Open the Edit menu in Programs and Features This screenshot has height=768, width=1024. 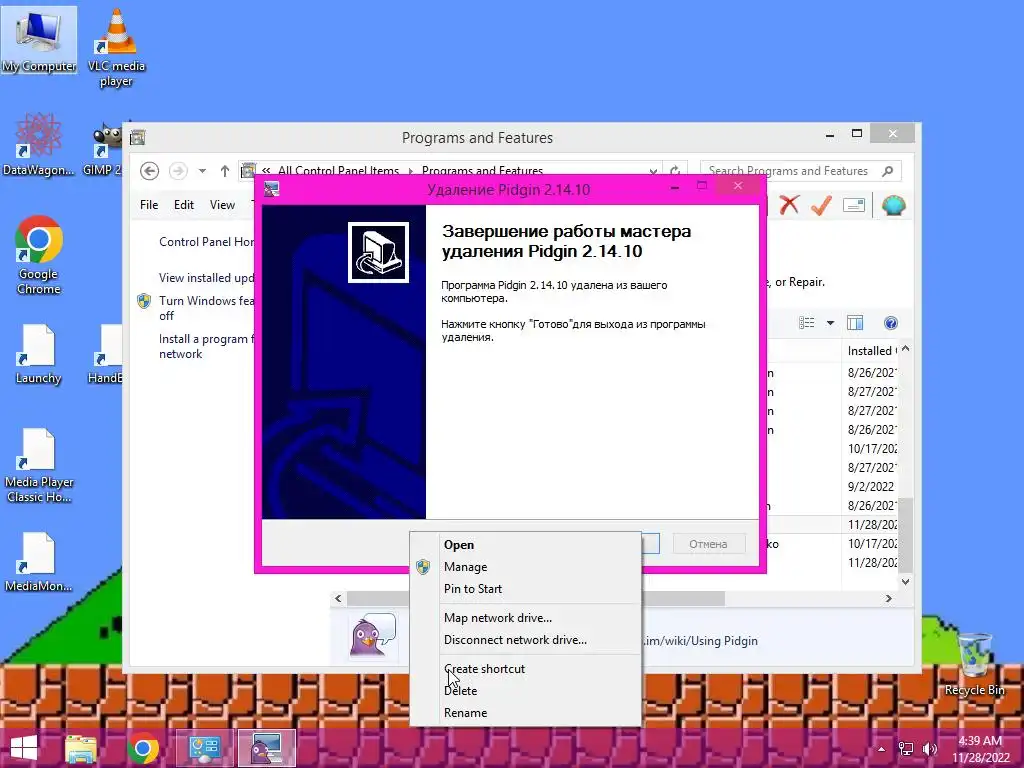coord(184,204)
